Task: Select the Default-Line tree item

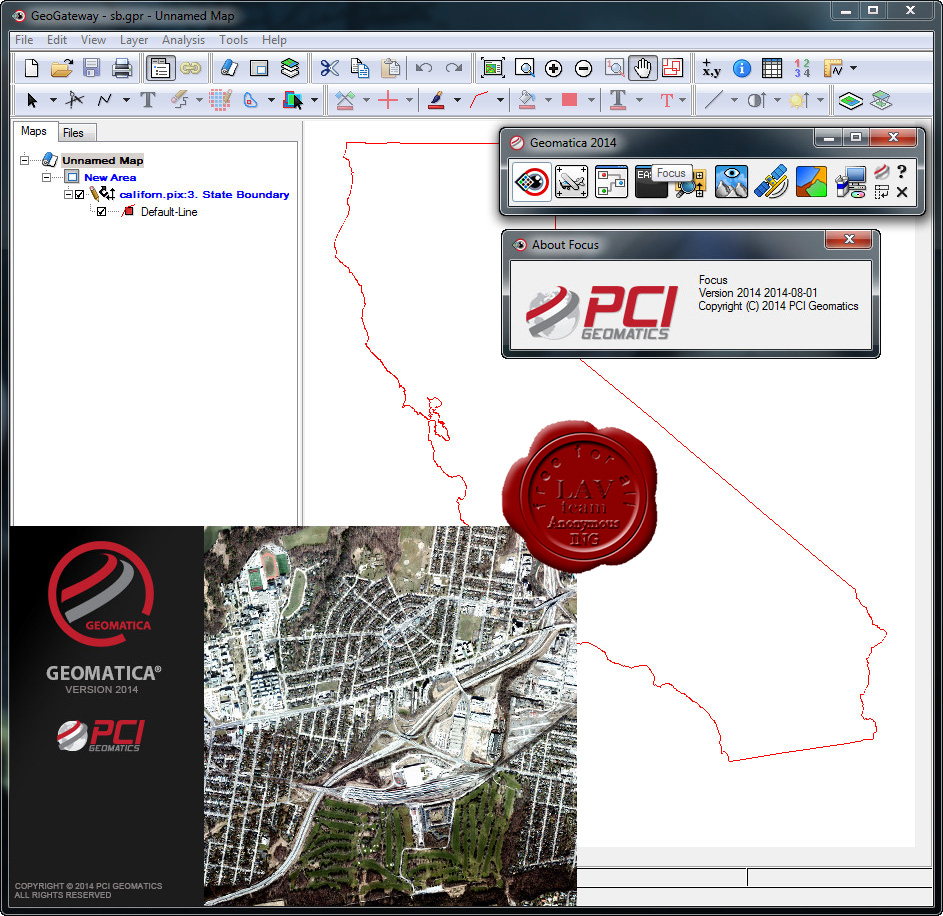Action: [x=169, y=212]
